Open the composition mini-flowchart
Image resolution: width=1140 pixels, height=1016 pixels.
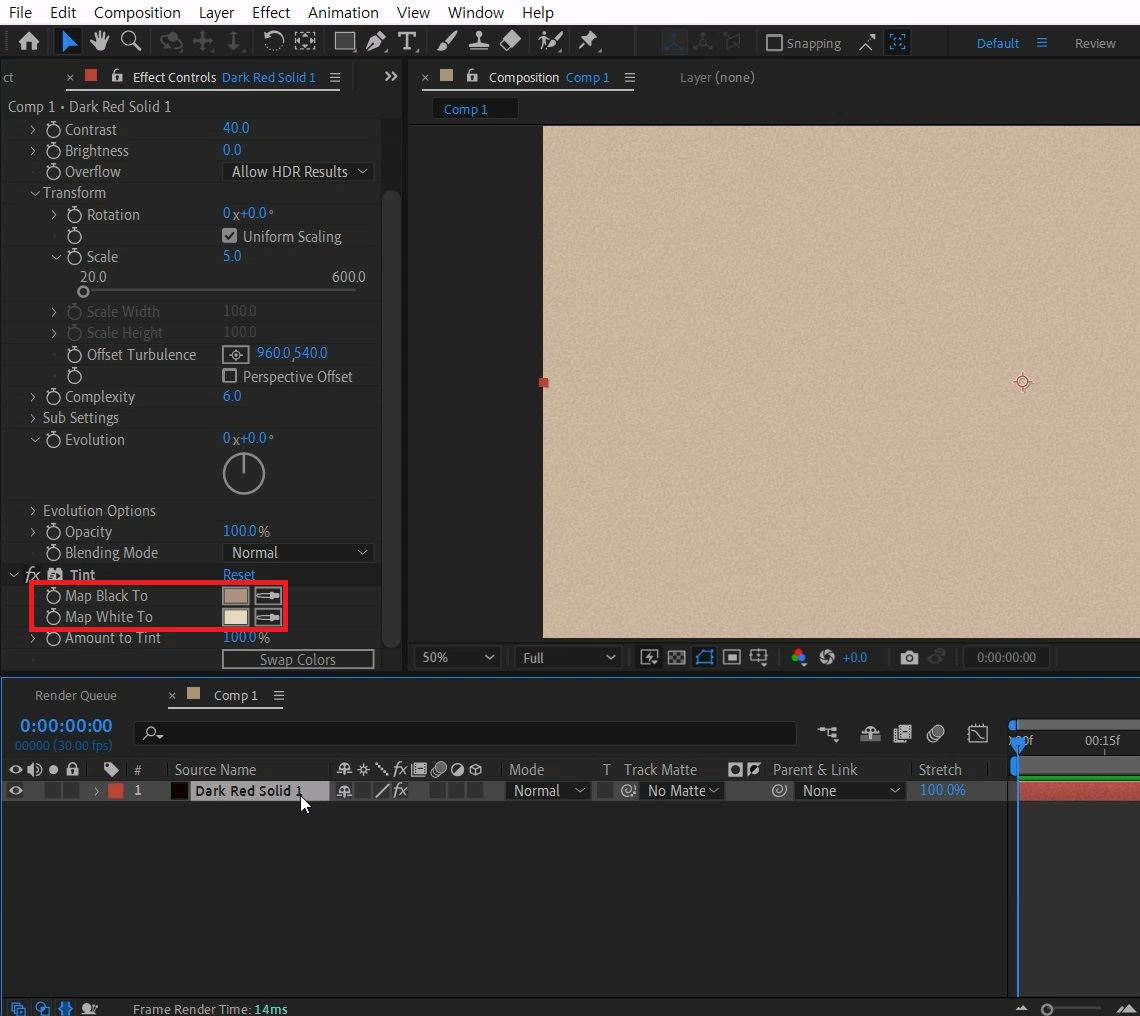click(827, 734)
